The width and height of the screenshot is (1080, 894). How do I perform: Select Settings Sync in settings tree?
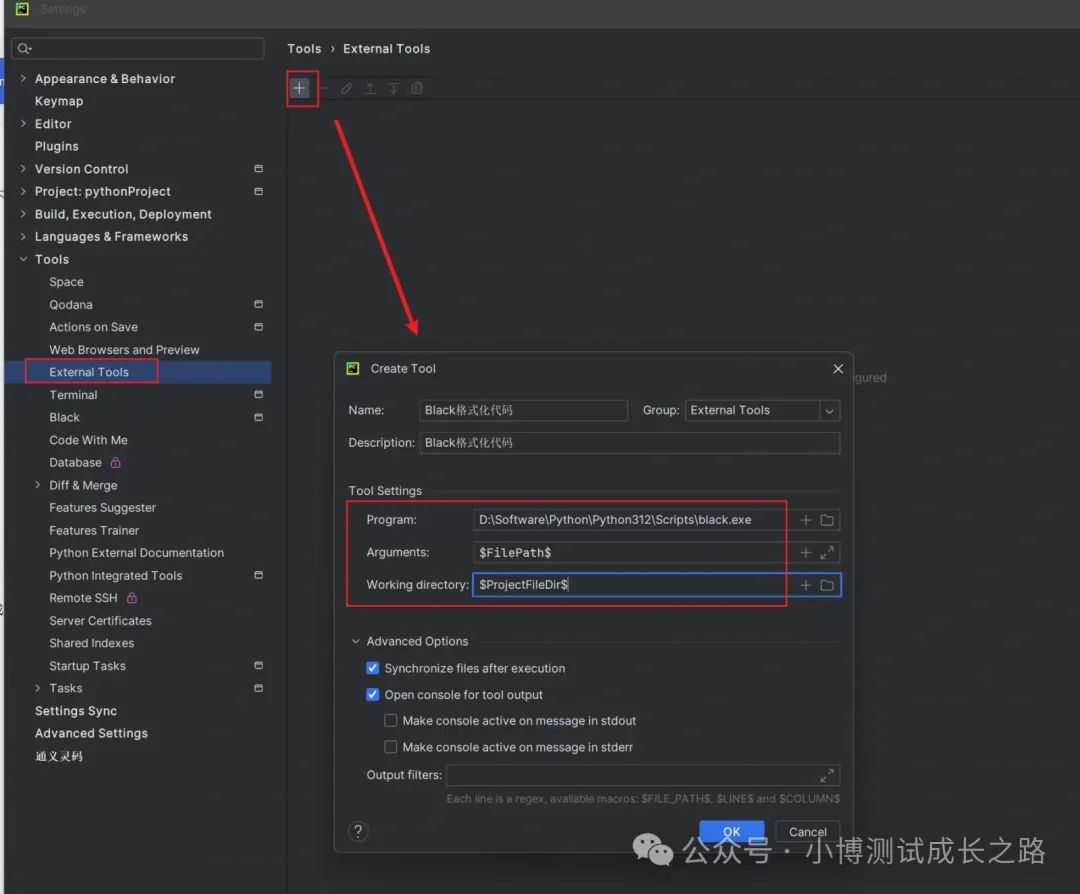pos(76,711)
